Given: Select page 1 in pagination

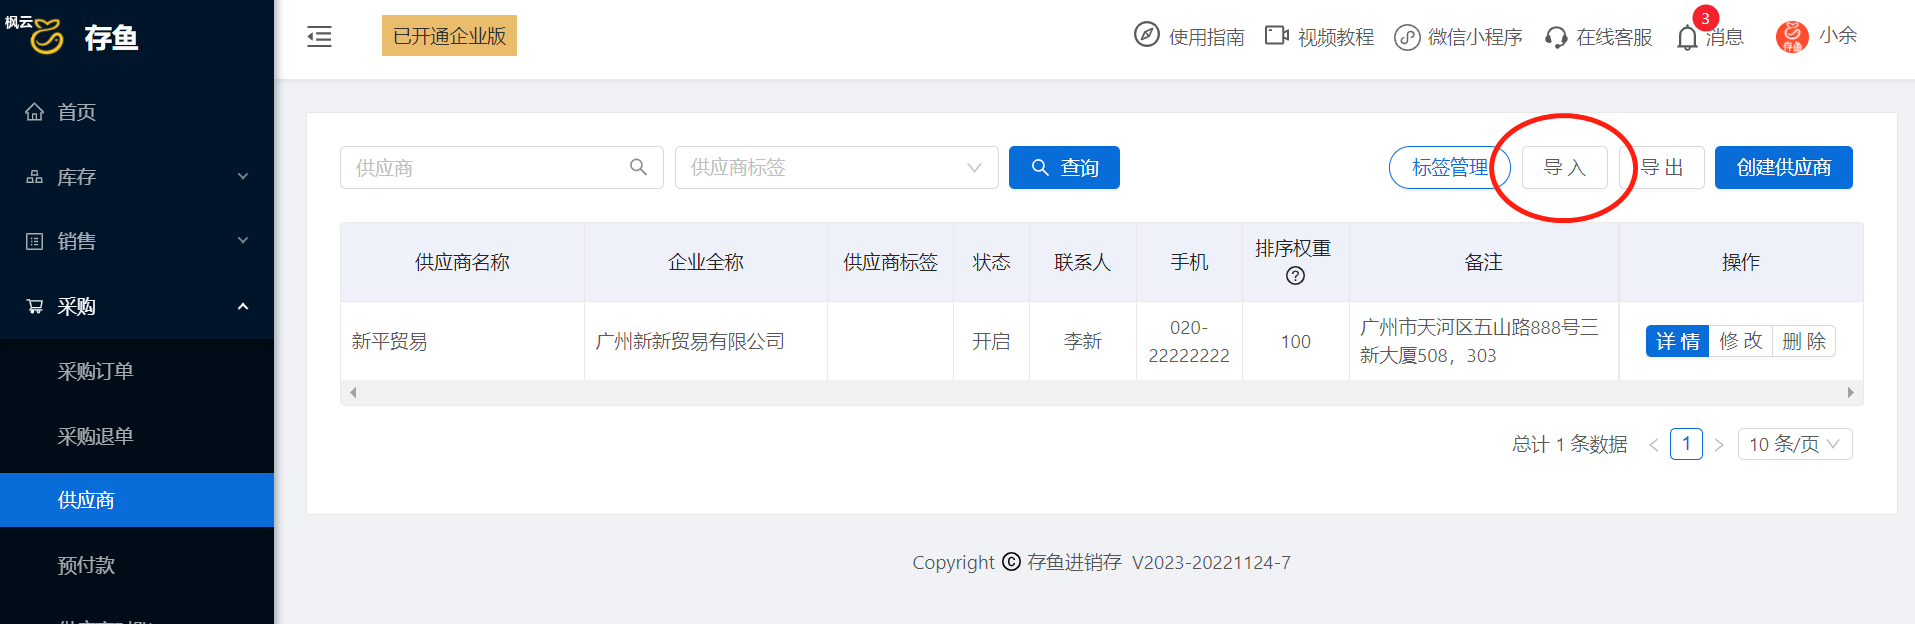Looking at the screenshot, I should (1686, 444).
